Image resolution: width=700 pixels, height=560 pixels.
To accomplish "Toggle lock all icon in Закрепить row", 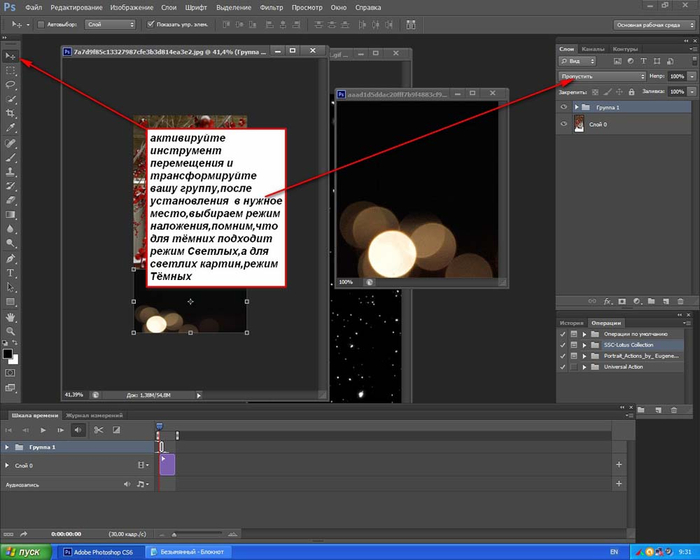I will click(631, 92).
